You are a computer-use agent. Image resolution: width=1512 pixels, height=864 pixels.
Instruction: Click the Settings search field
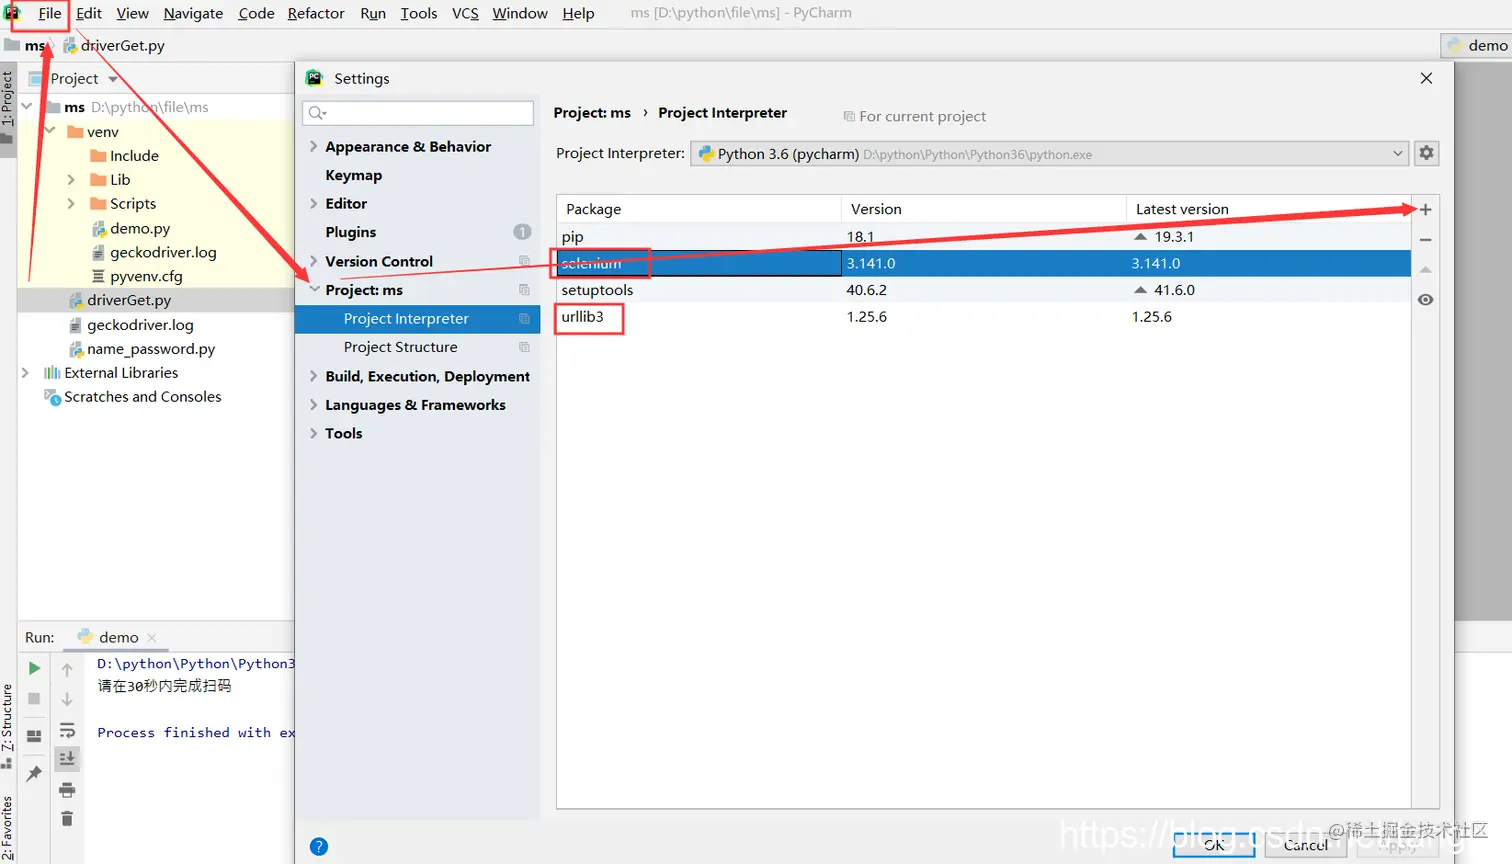[x=418, y=113]
